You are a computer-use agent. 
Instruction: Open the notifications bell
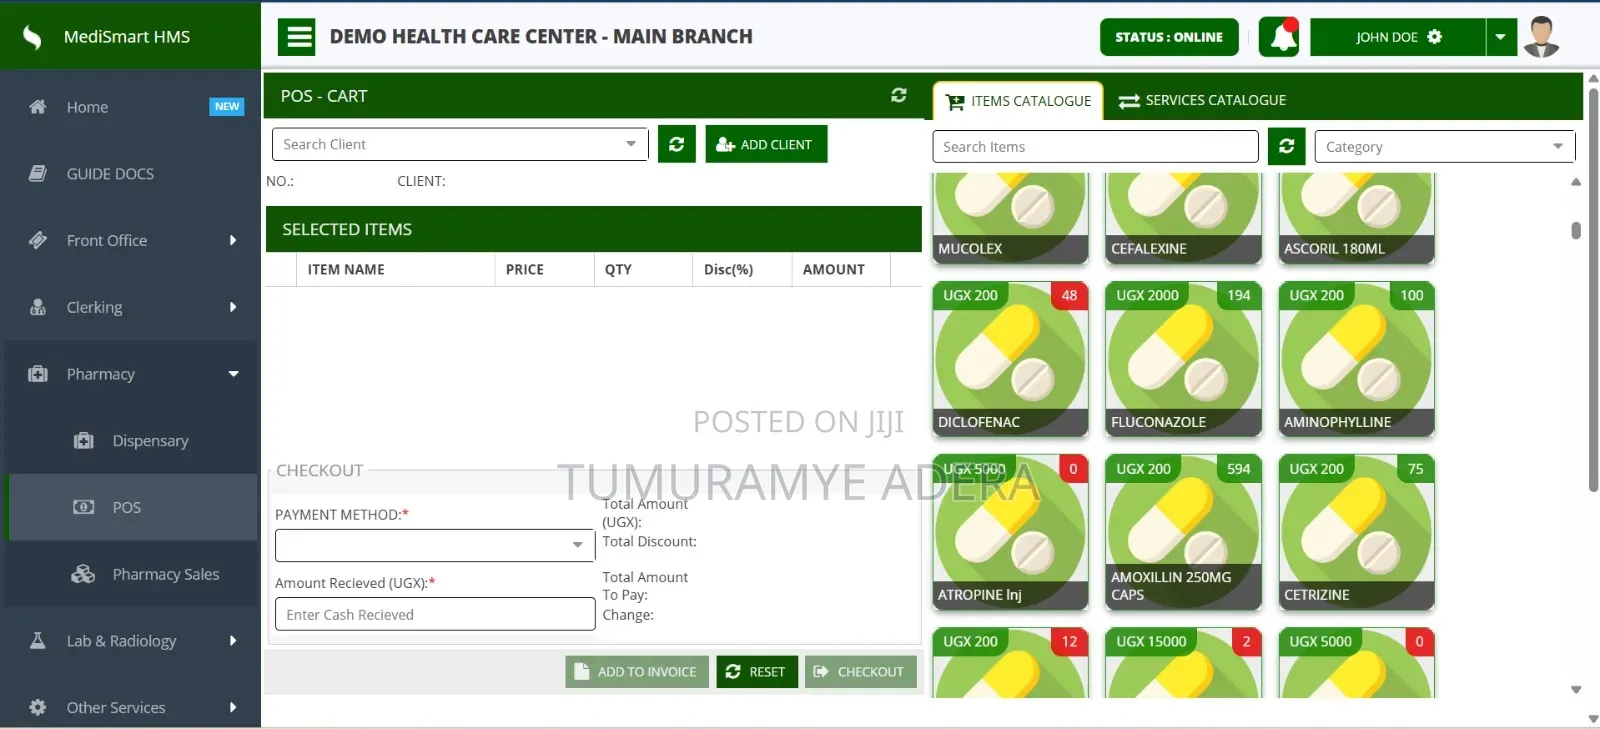1279,37
